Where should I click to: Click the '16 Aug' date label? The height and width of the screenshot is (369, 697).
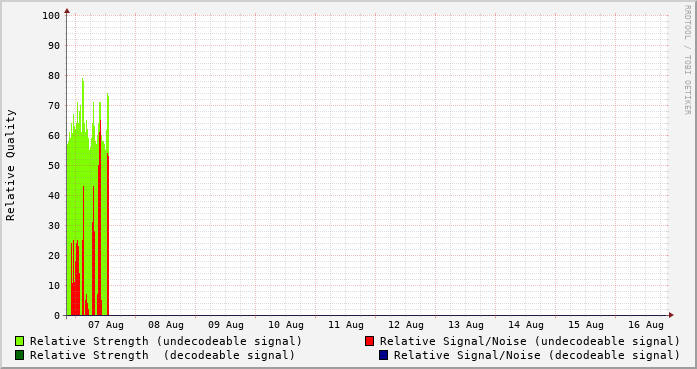click(x=646, y=325)
